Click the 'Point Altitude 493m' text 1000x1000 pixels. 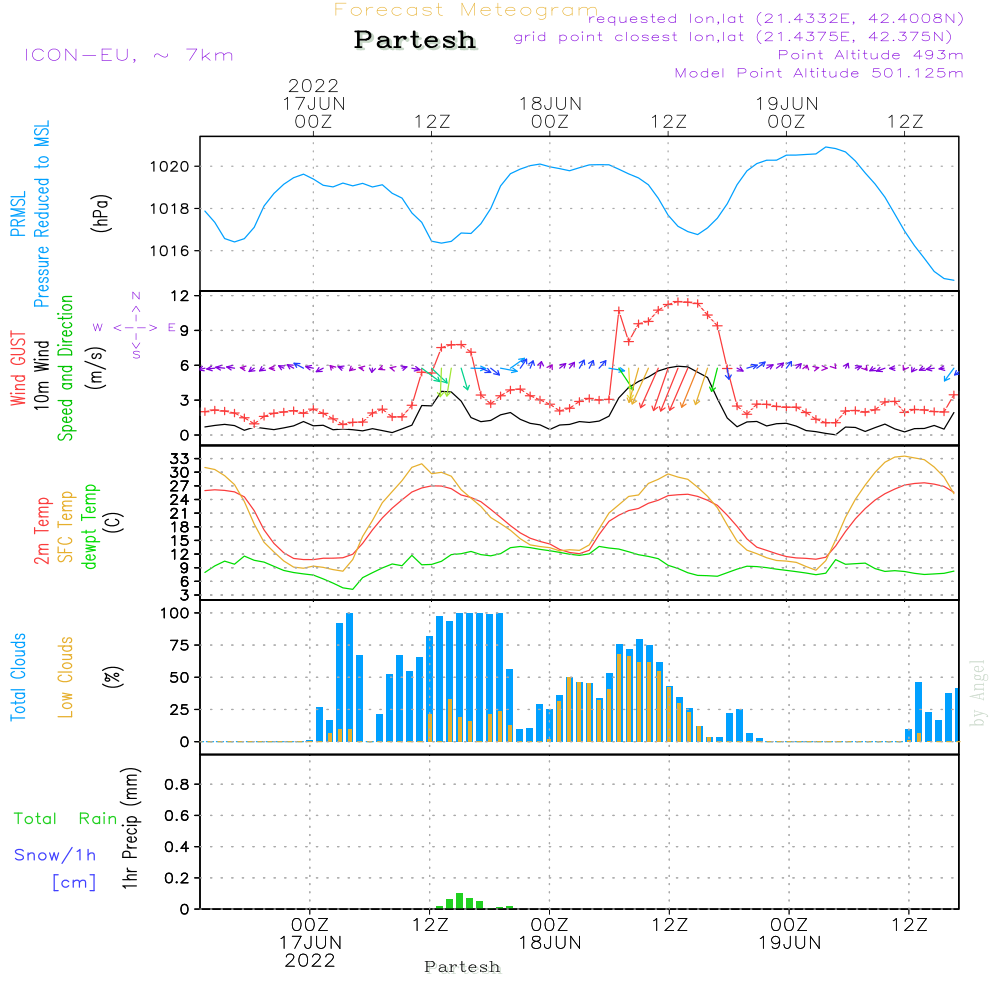click(x=871, y=55)
